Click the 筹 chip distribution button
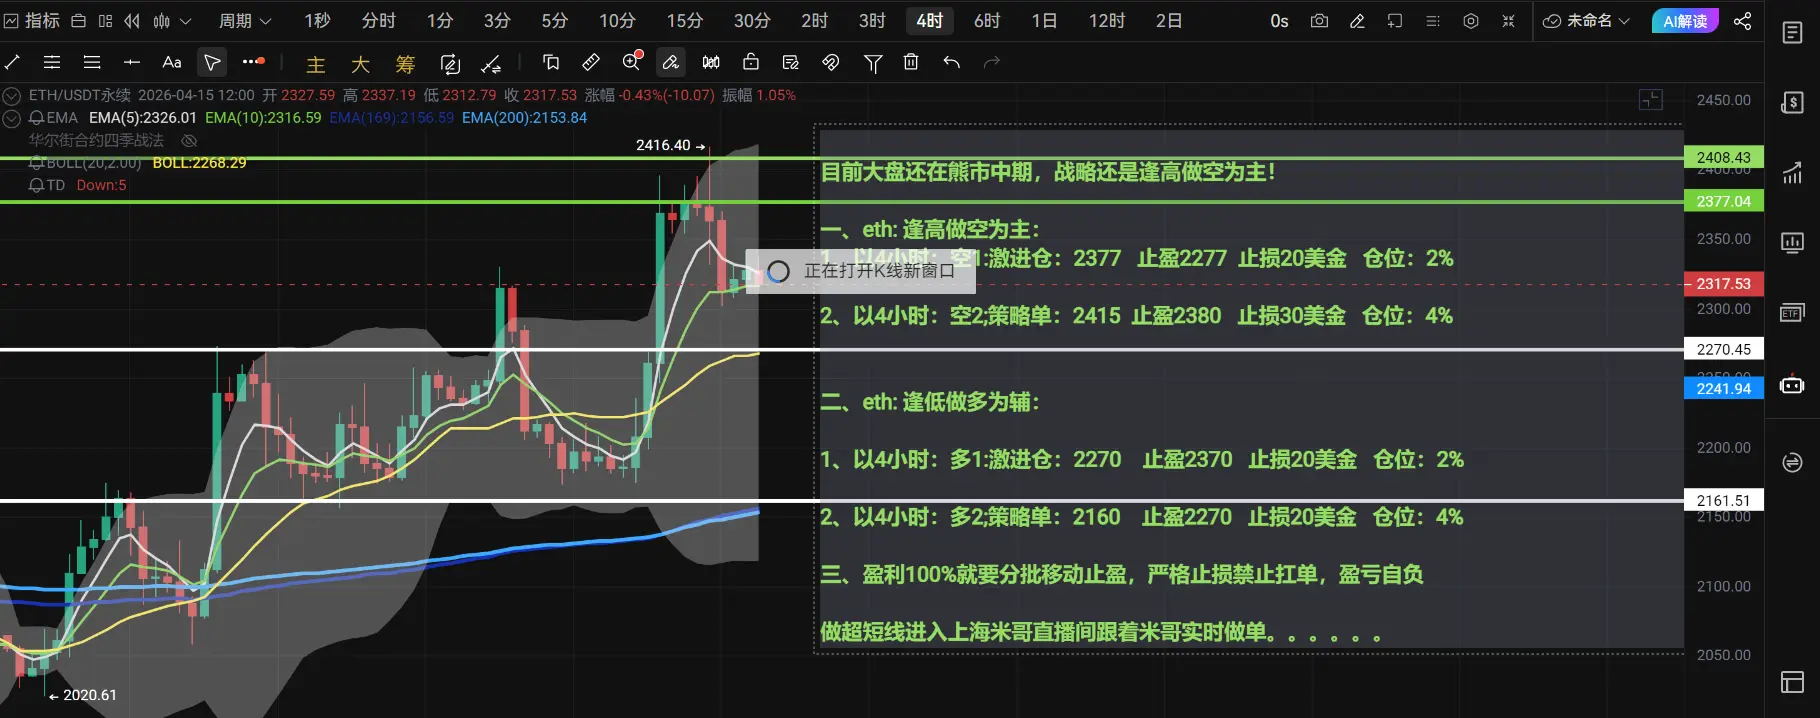The width and height of the screenshot is (1820, 718). 405,65
